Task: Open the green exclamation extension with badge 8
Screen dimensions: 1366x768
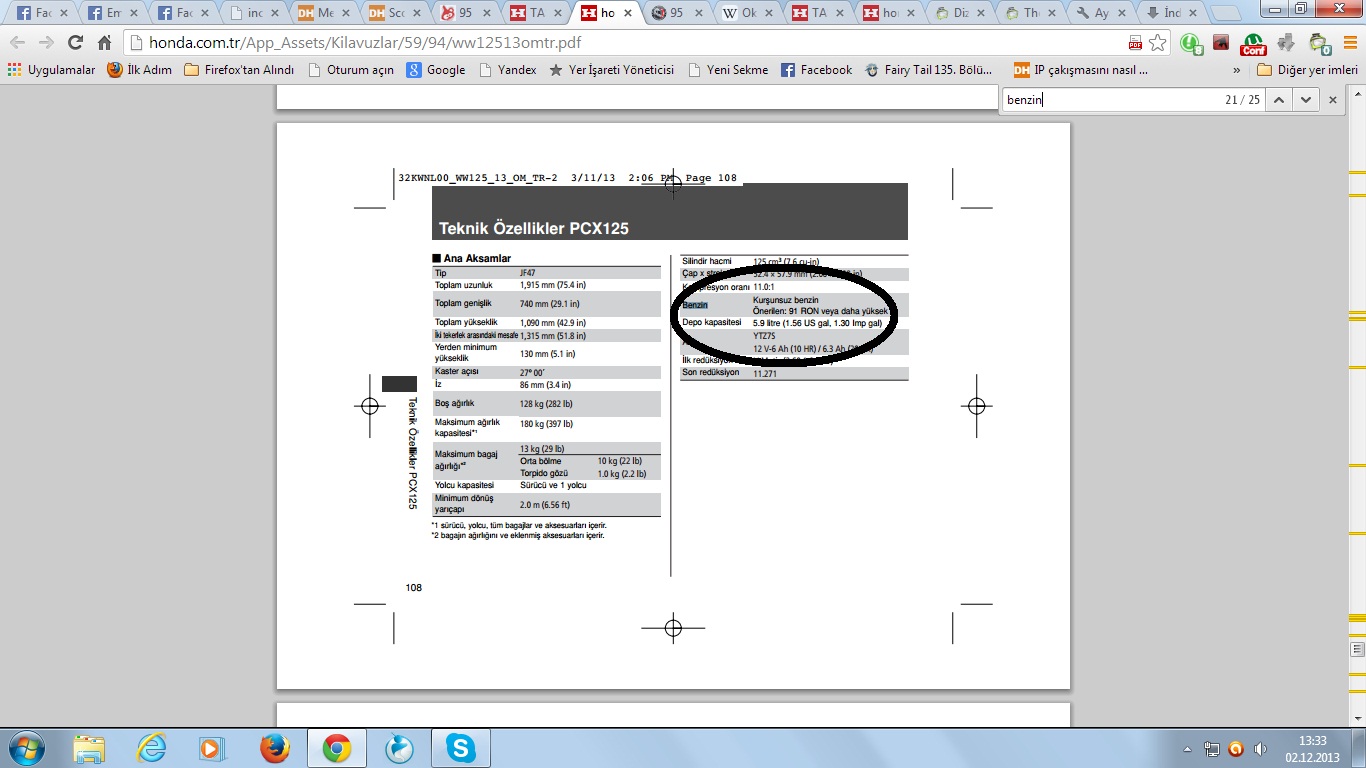Action: tap(1190, 43)
